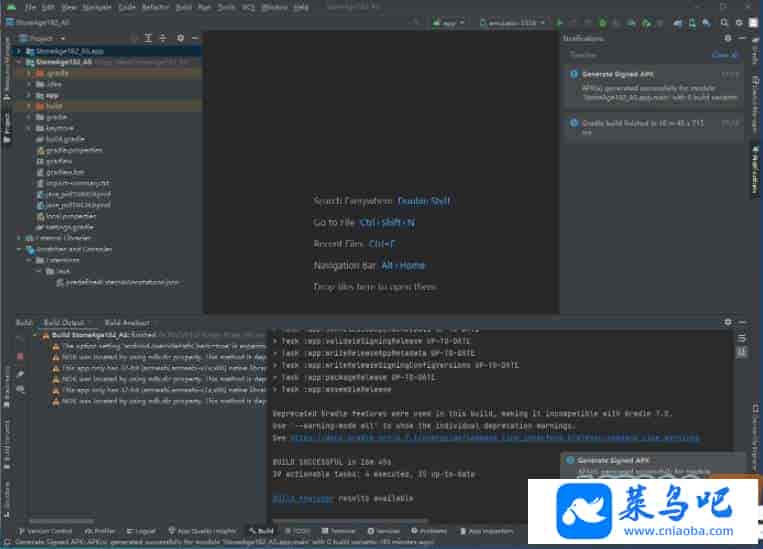Switch to the Build Analyzer tab
The width and height of the screenshot is (763, 549).
(x=127, y=323)
